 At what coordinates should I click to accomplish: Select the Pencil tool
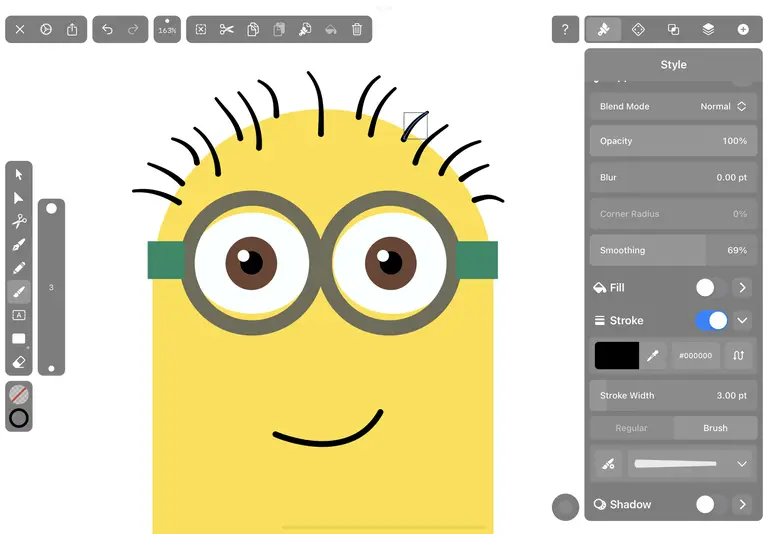[x=19, y=268]
